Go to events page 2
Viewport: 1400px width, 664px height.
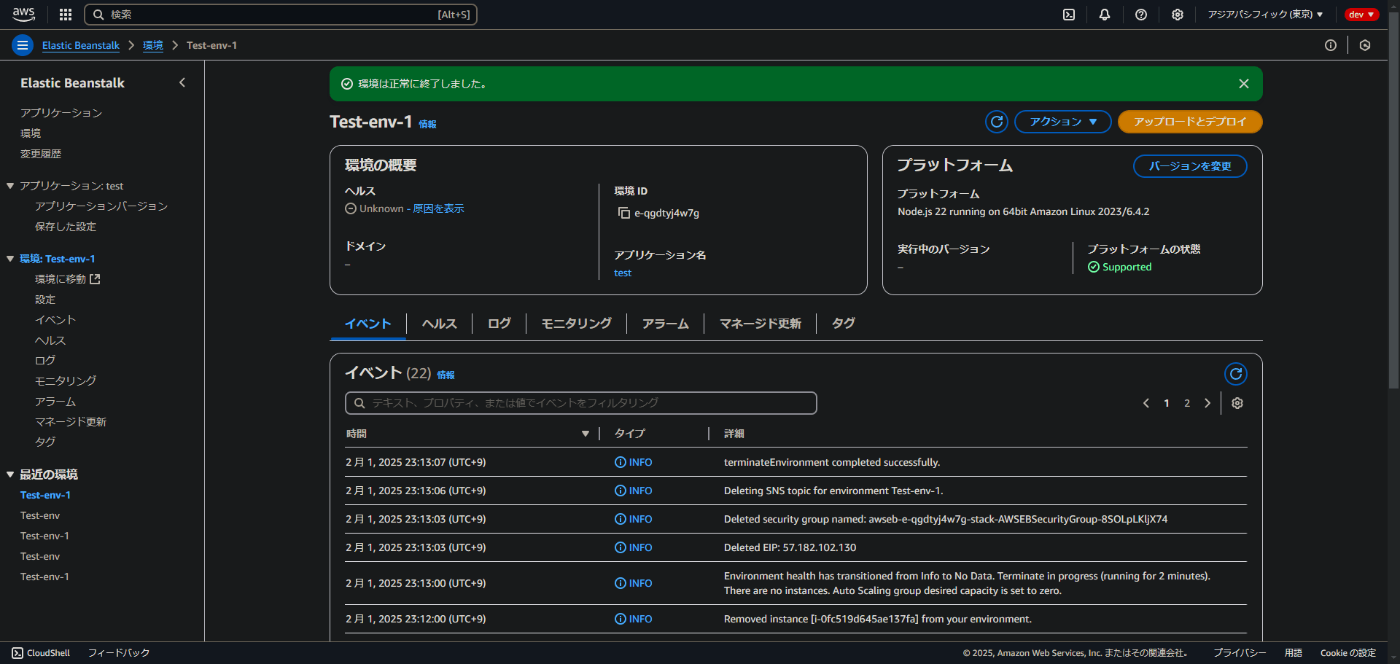(x=1187, y=403)
